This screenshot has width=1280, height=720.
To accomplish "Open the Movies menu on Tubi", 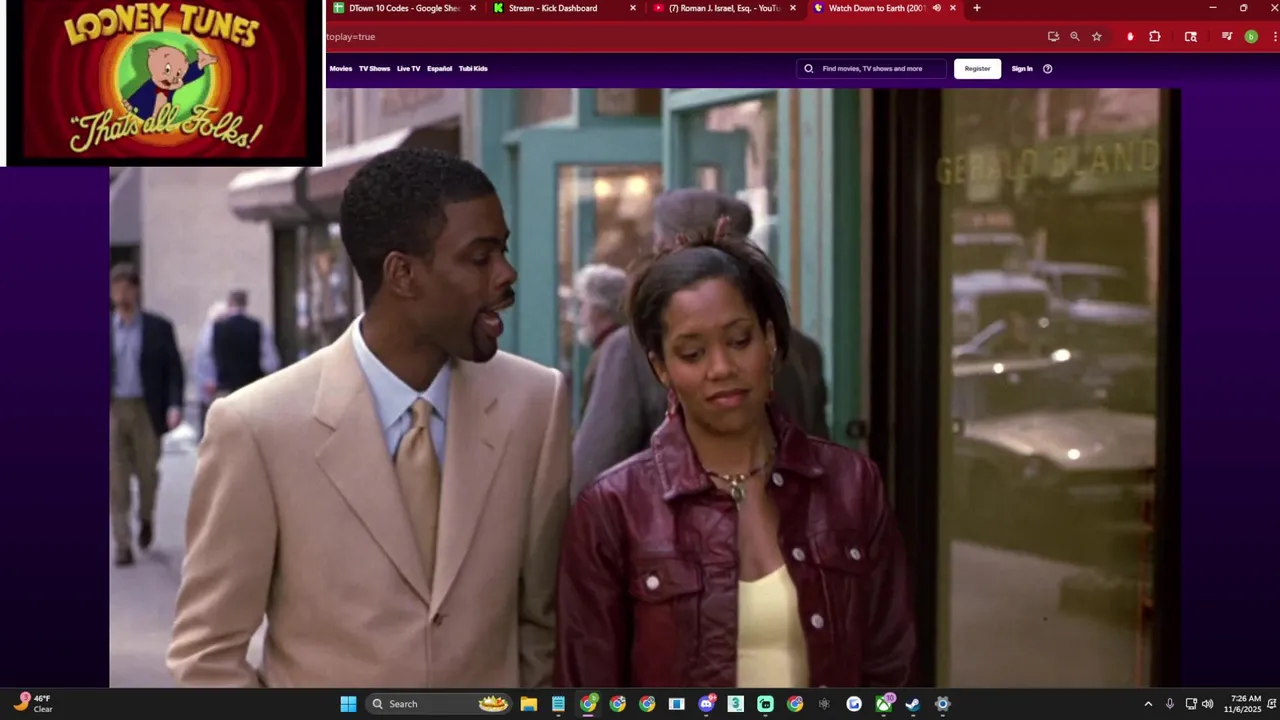I will (341, 69).
